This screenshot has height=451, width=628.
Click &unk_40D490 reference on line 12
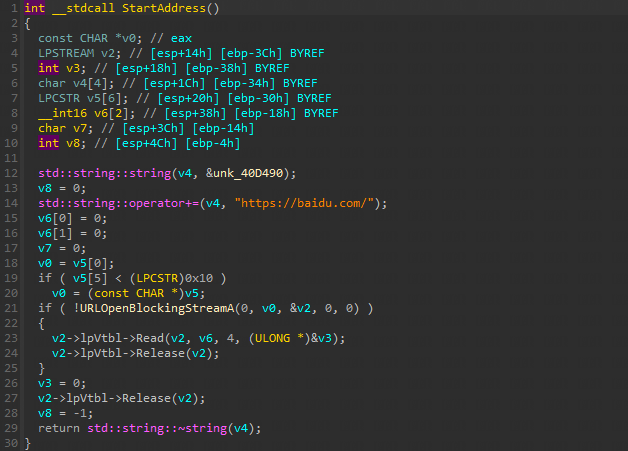point(244,173)
